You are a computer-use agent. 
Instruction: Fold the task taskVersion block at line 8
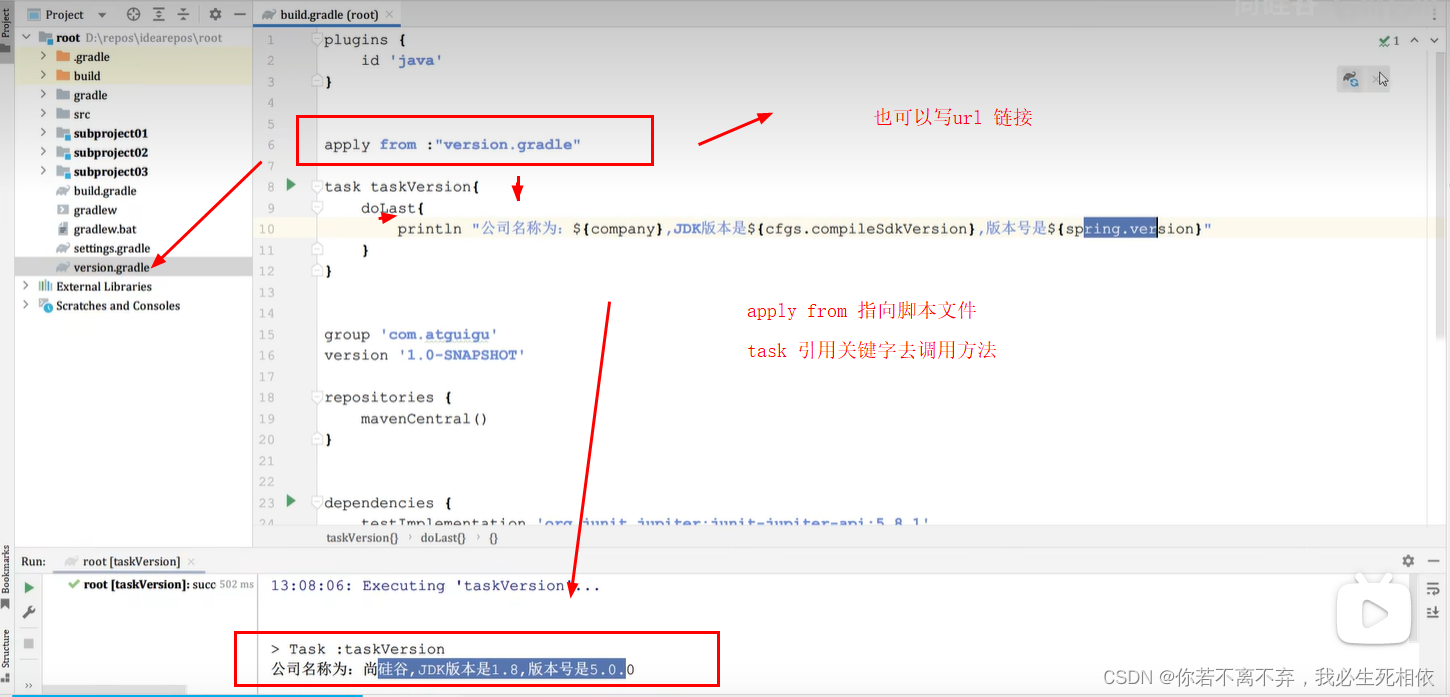(317, 187)
